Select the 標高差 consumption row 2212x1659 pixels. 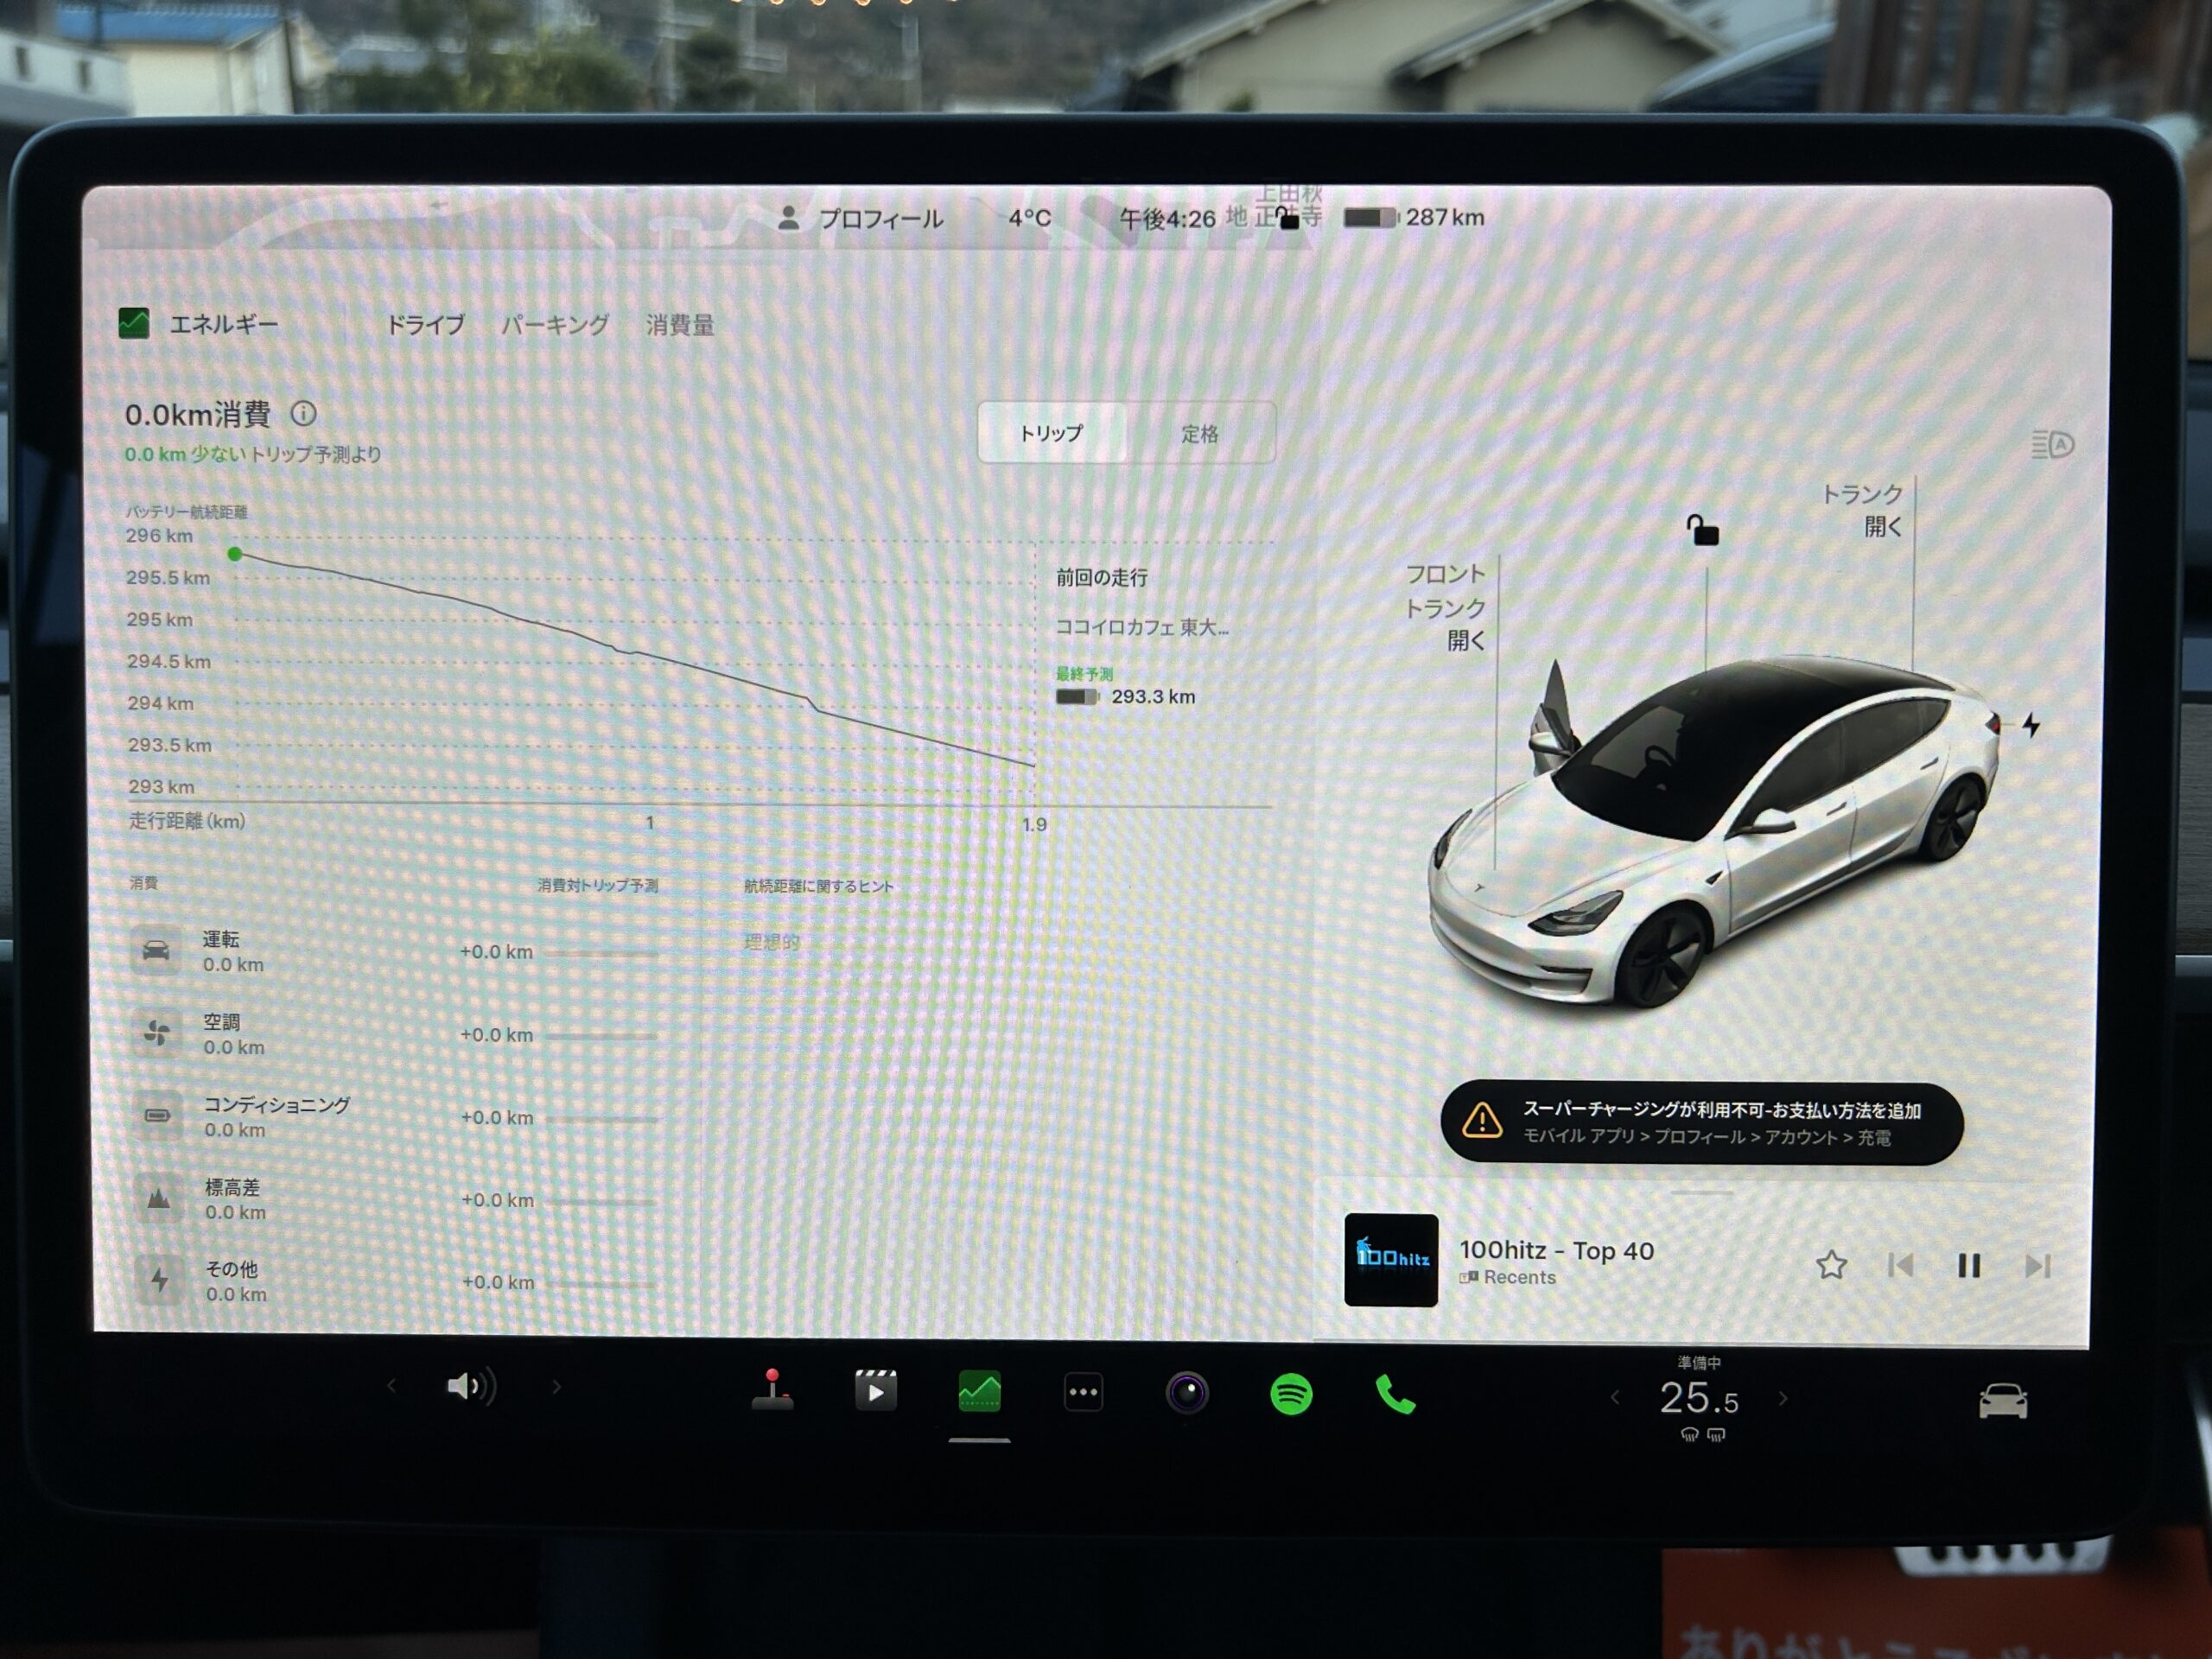click(395, 1199)
